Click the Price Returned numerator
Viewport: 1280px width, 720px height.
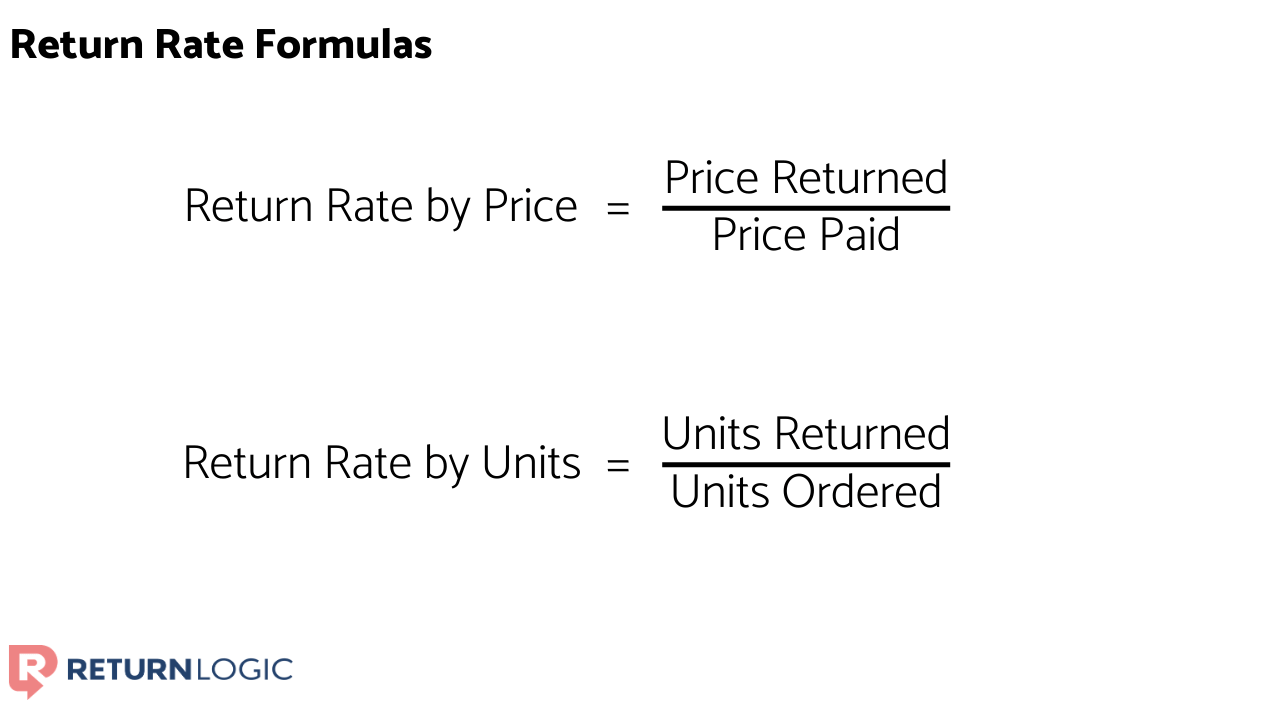806,178
